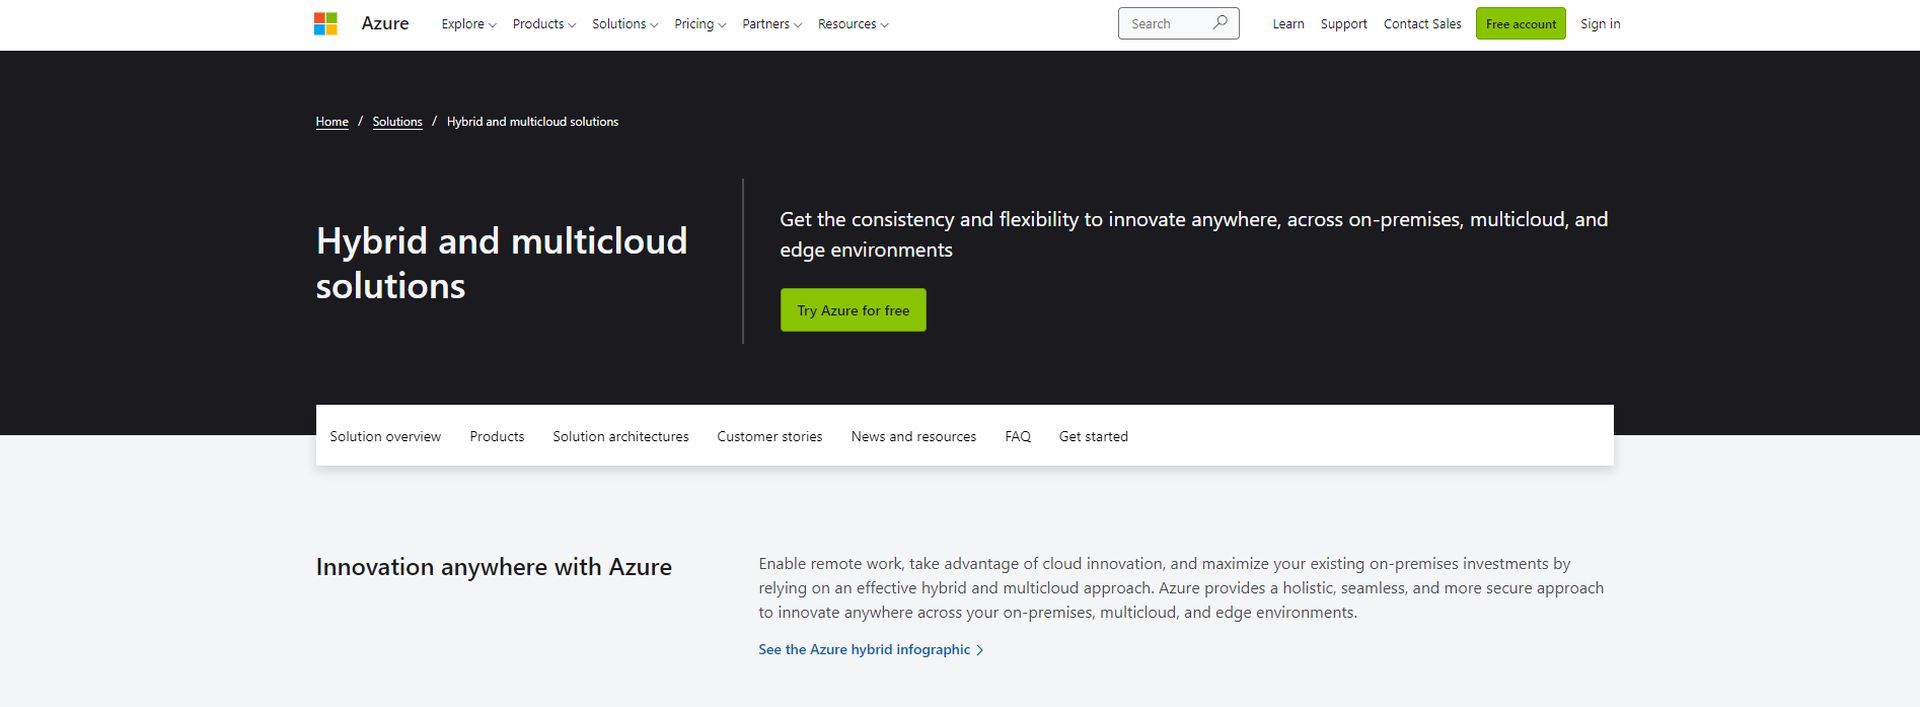Open See the Azure hybrid infographic link

(x=871, y=650)
